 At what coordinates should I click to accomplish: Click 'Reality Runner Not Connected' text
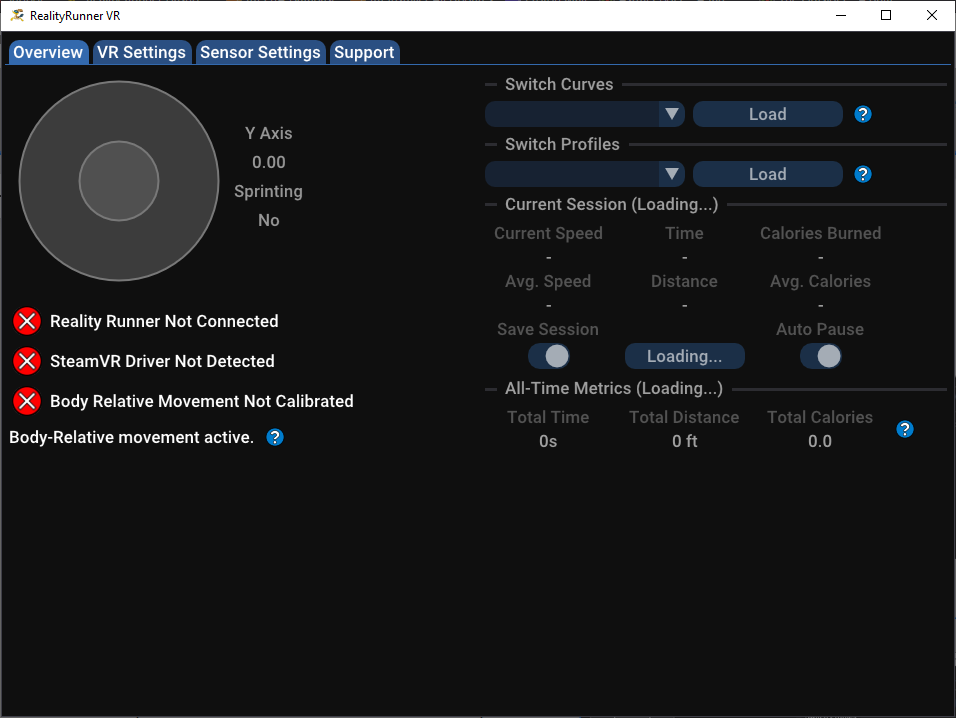(x=164, y=321)
